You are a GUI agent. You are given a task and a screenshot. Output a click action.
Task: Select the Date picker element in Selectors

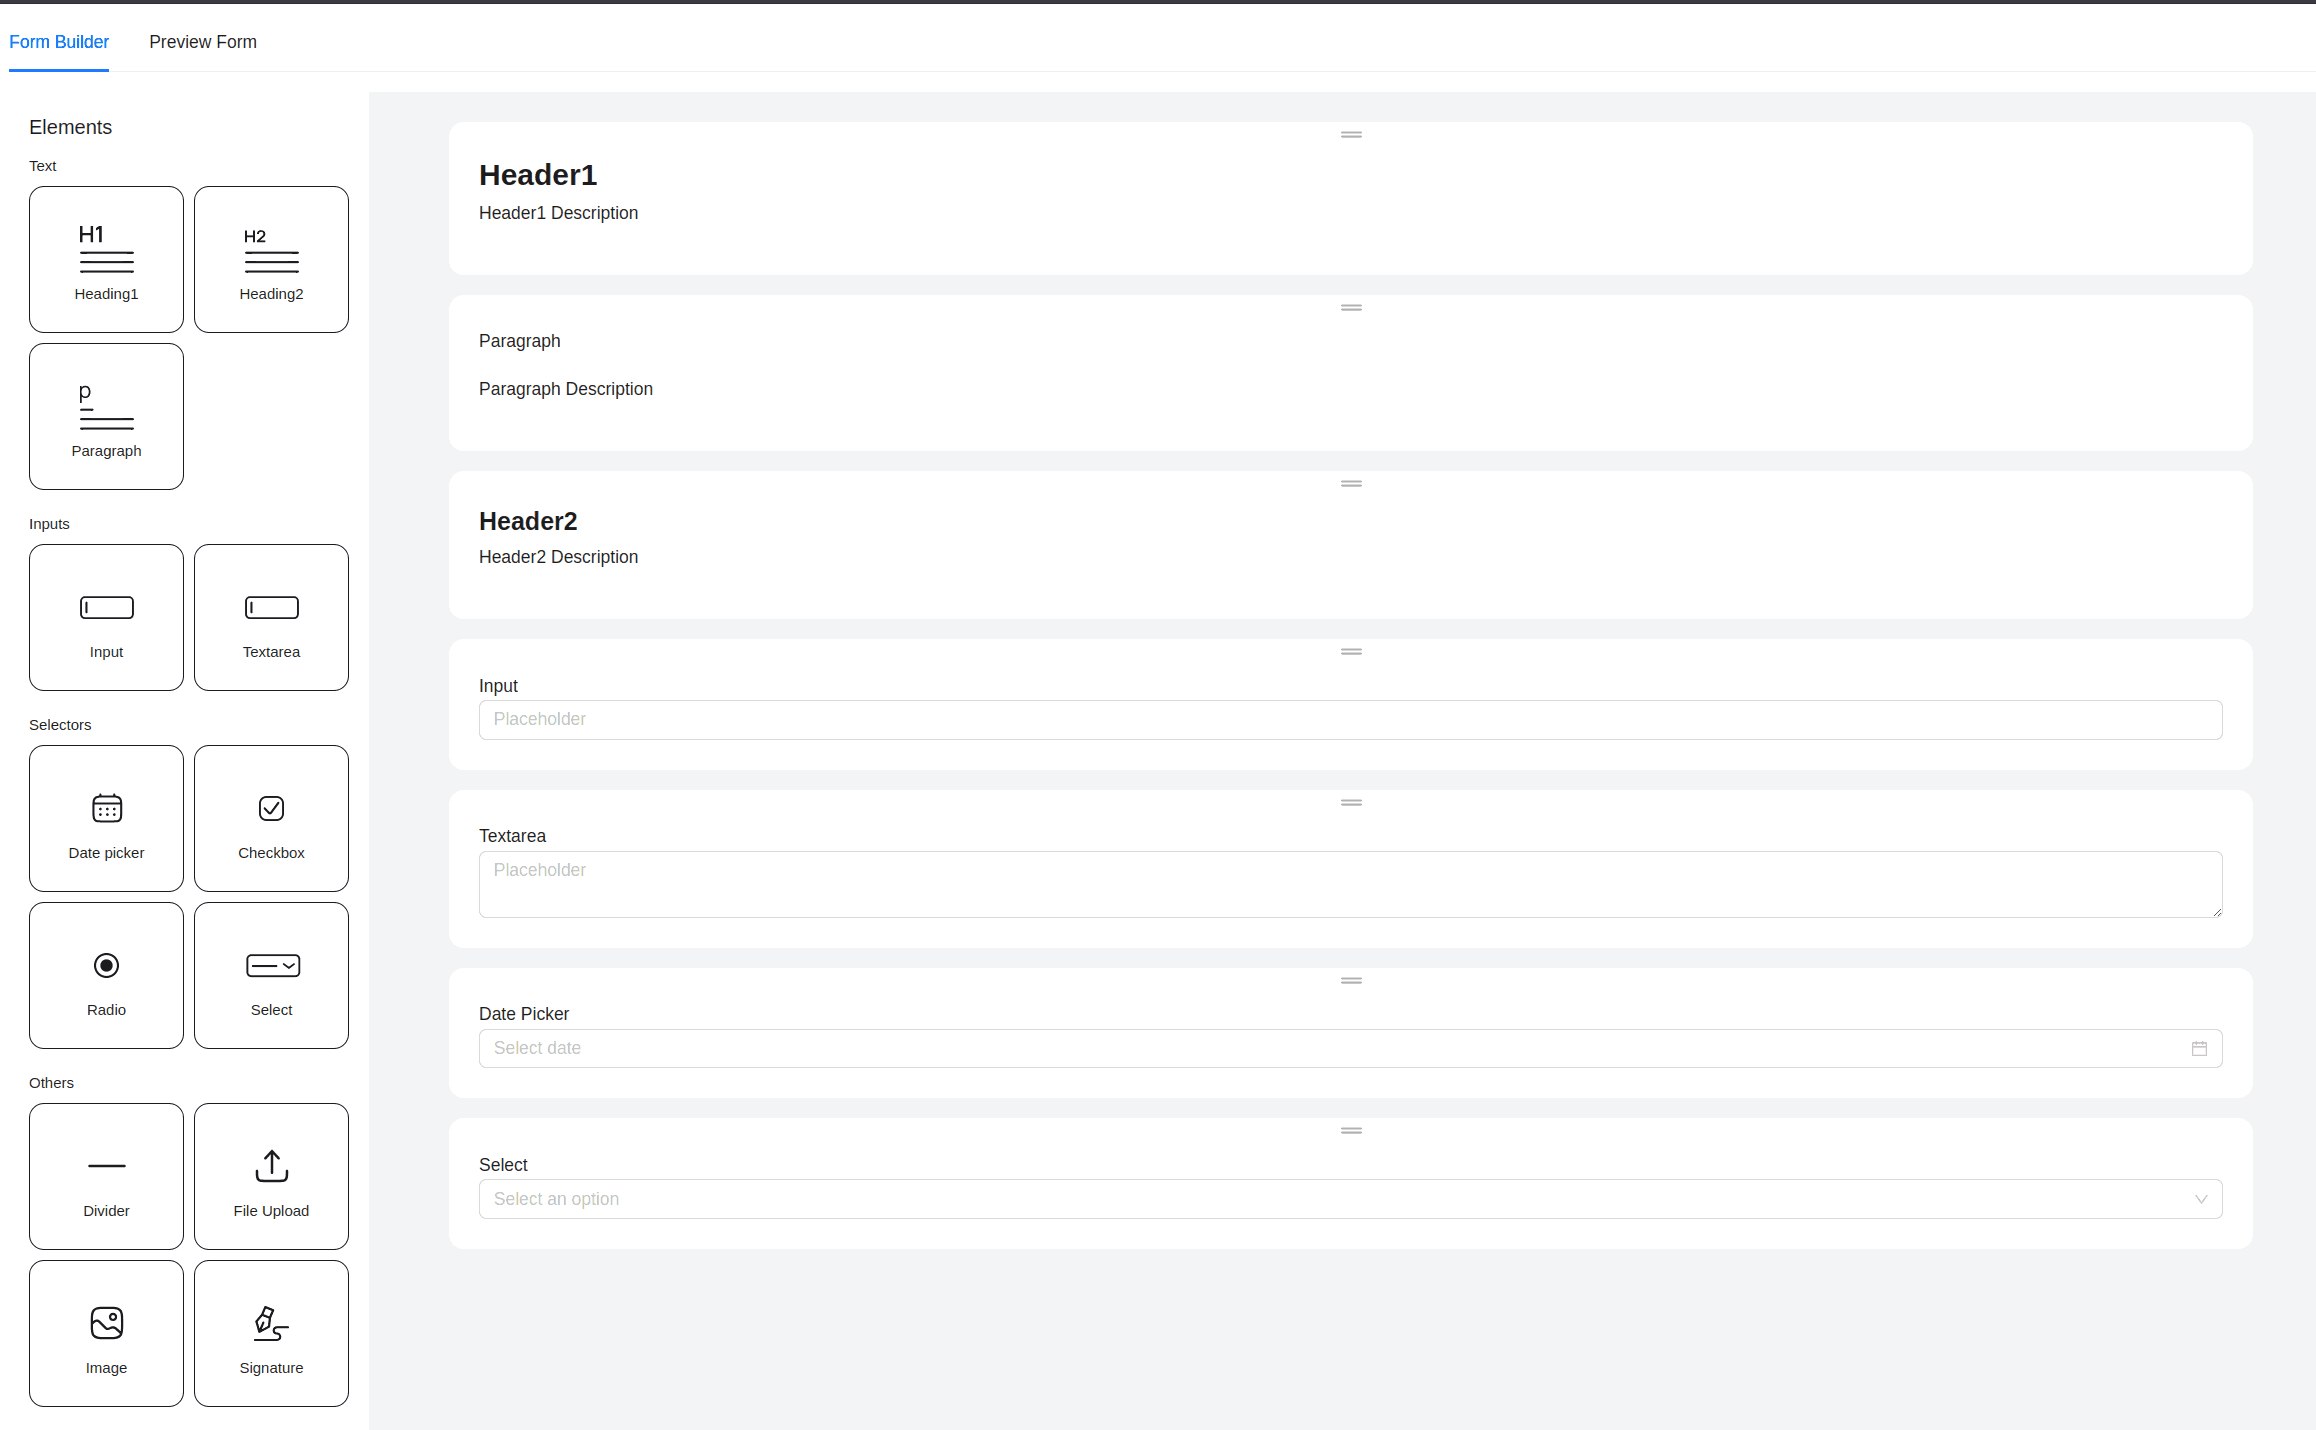click(x=106, y=818)
